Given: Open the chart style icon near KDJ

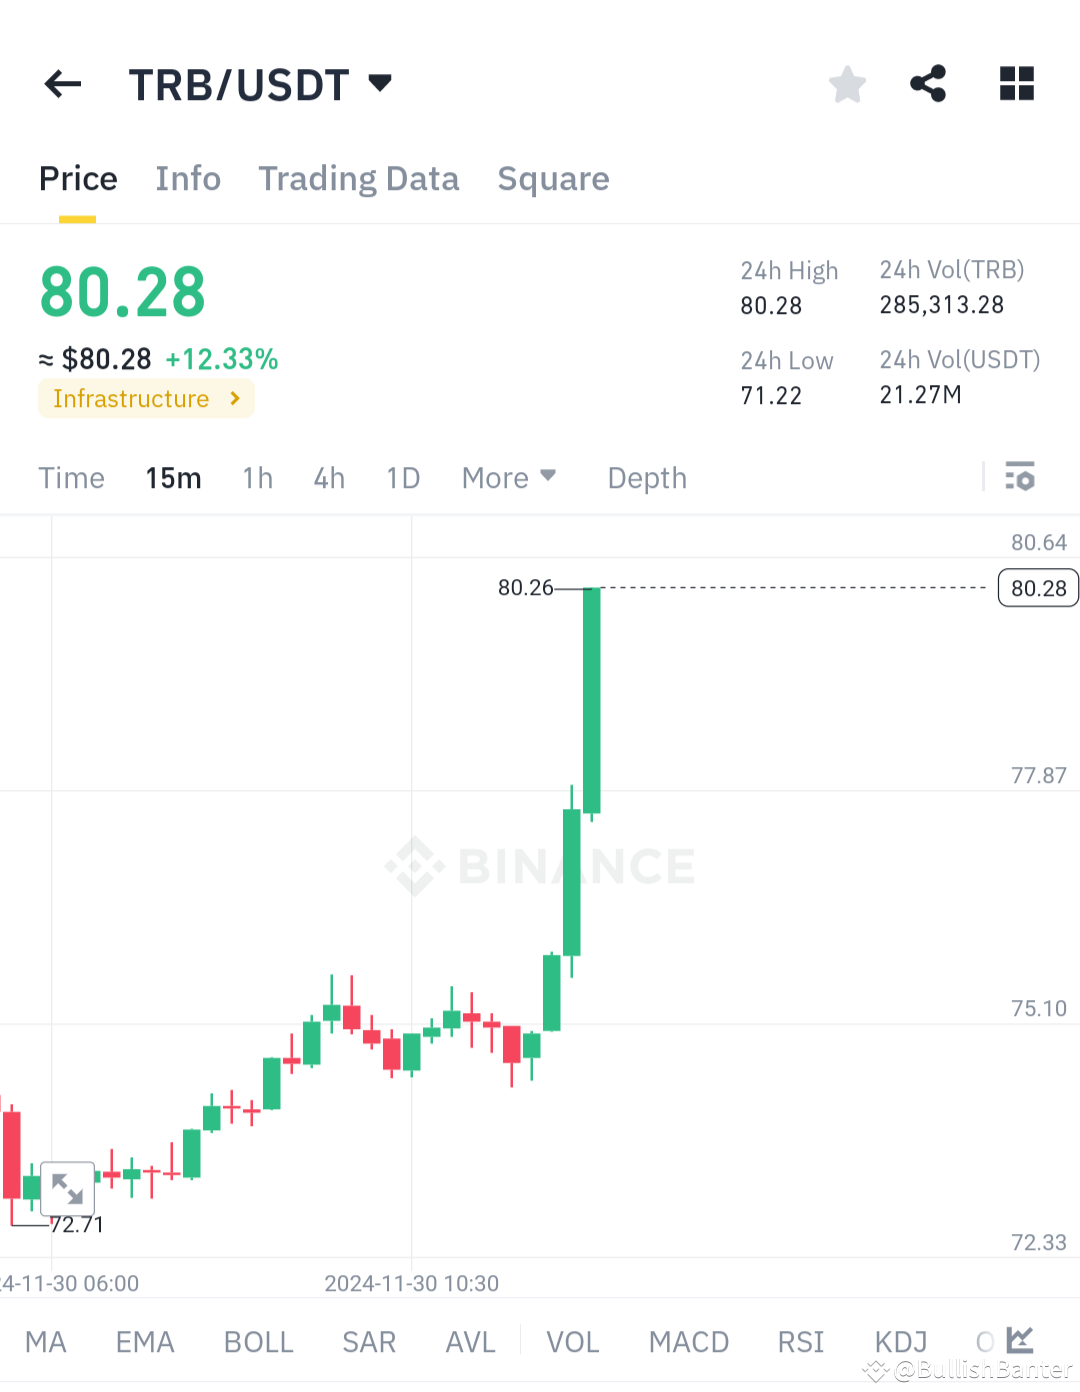Looking at the screenshot, I should pos(1018,1341).
